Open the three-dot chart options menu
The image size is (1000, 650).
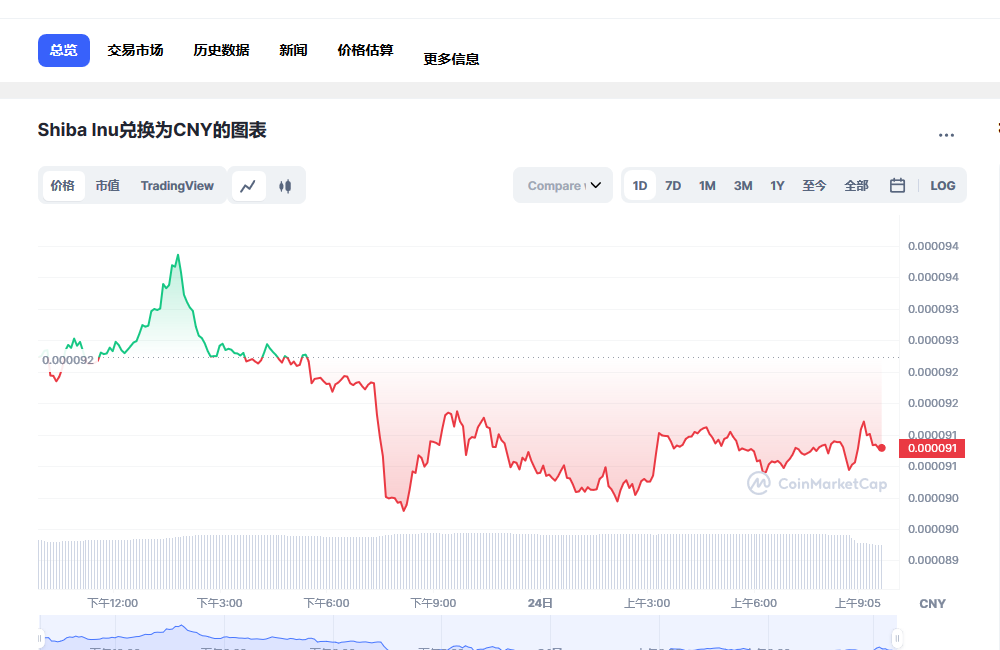[946, 135]
